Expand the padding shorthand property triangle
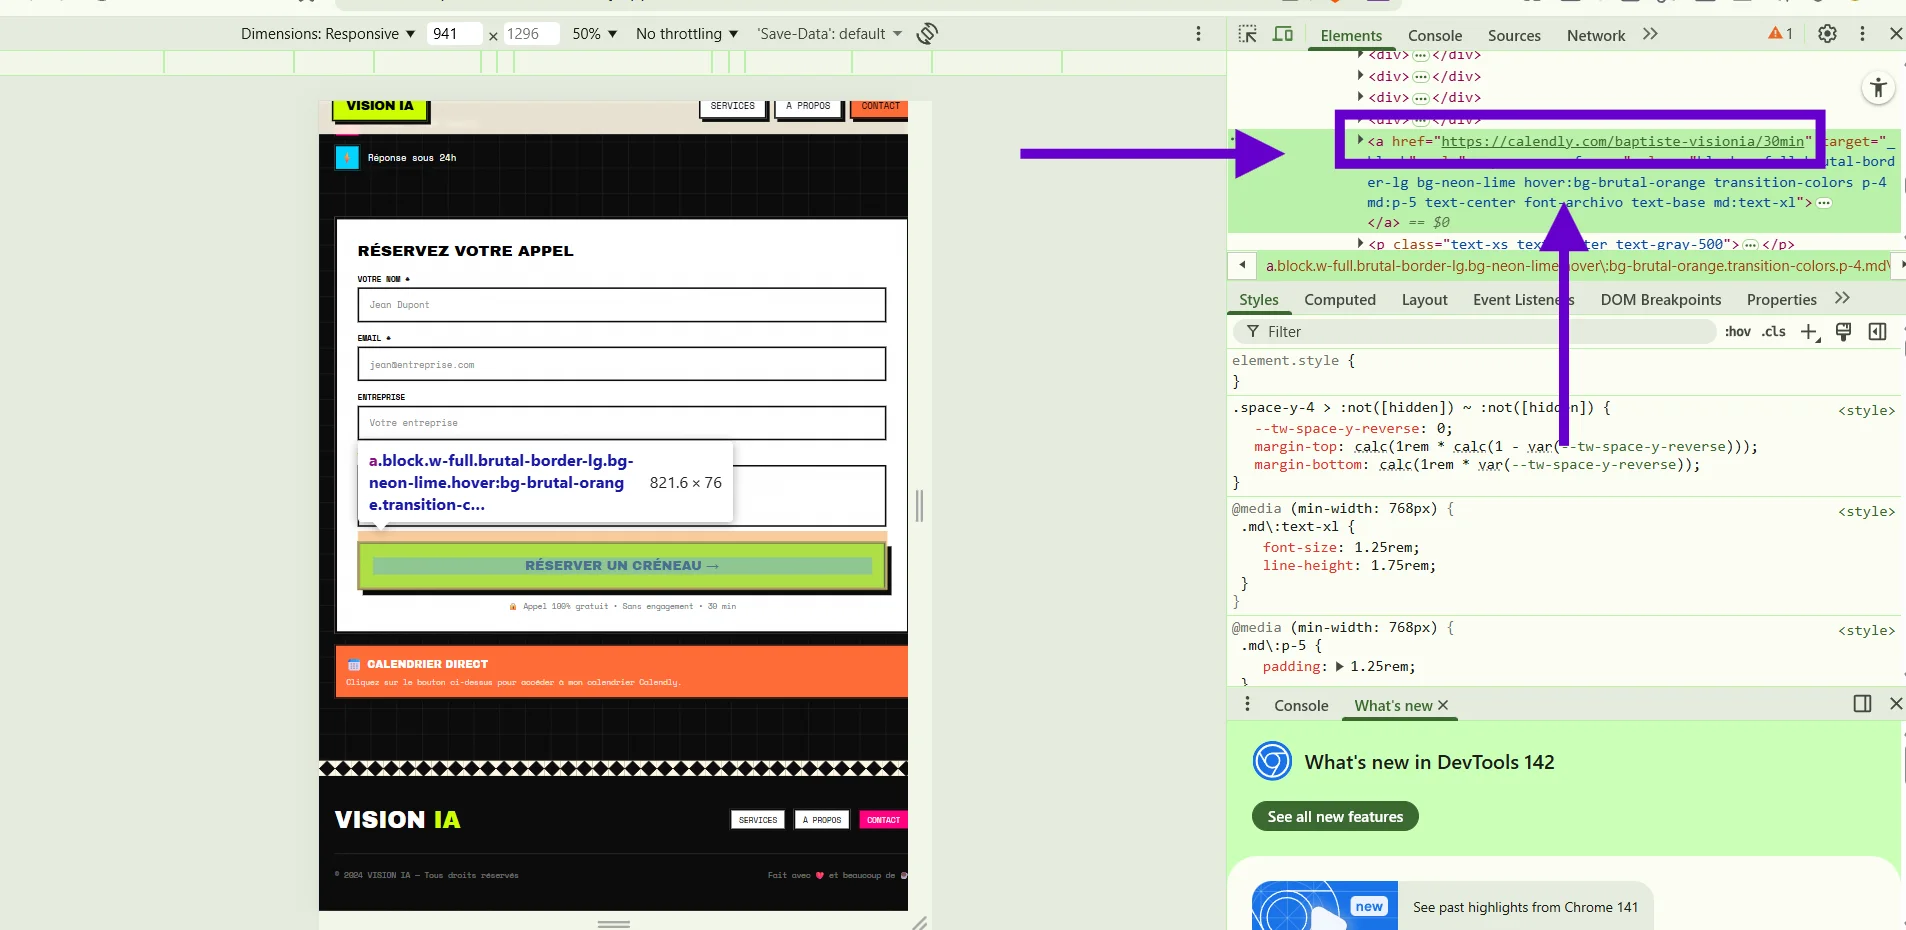This screenshot has width=1906, height=930. pos(1339,666)
